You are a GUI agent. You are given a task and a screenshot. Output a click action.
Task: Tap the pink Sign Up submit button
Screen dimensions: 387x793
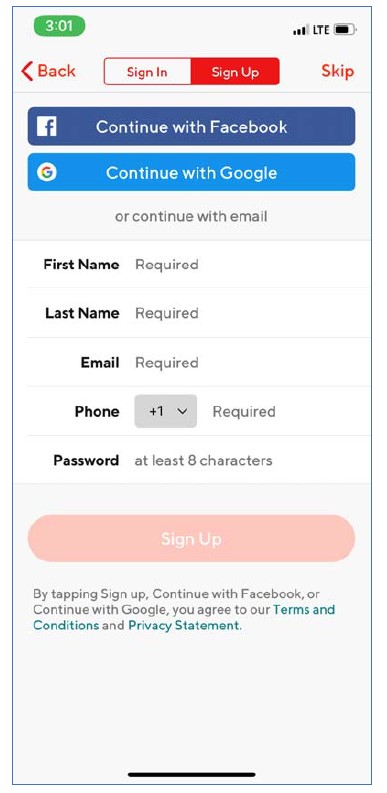pos(191,539)
